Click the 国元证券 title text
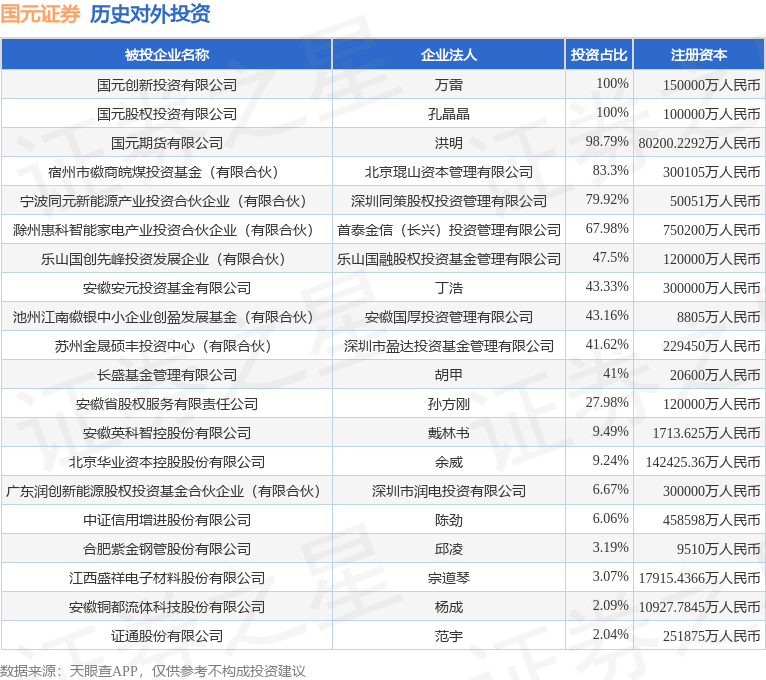Viewport: 766px width, 680px height. pyautogui.click(x=40, y=13)
